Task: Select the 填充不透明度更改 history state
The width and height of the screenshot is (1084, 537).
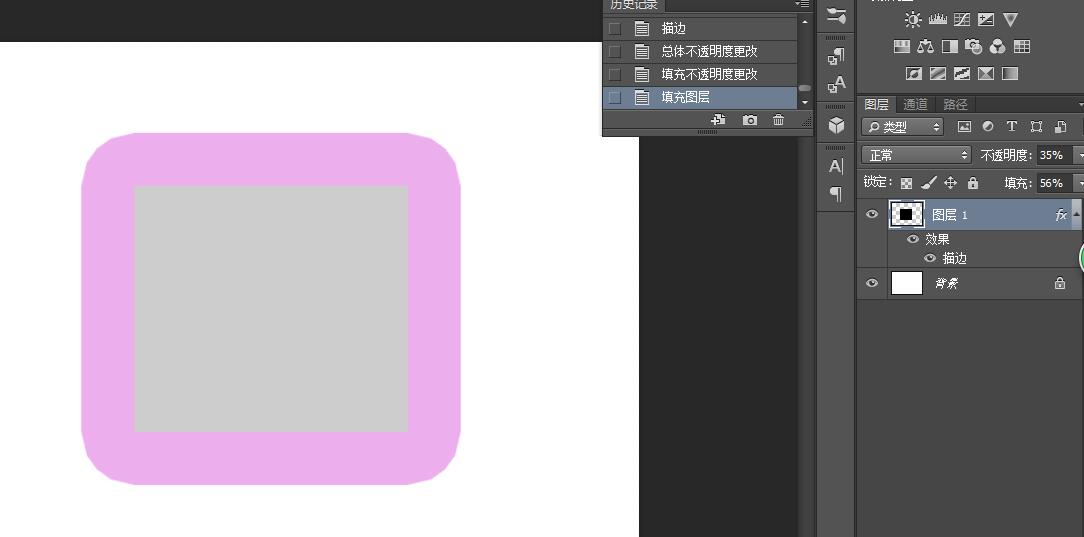Action: click(x=709, y=75)
